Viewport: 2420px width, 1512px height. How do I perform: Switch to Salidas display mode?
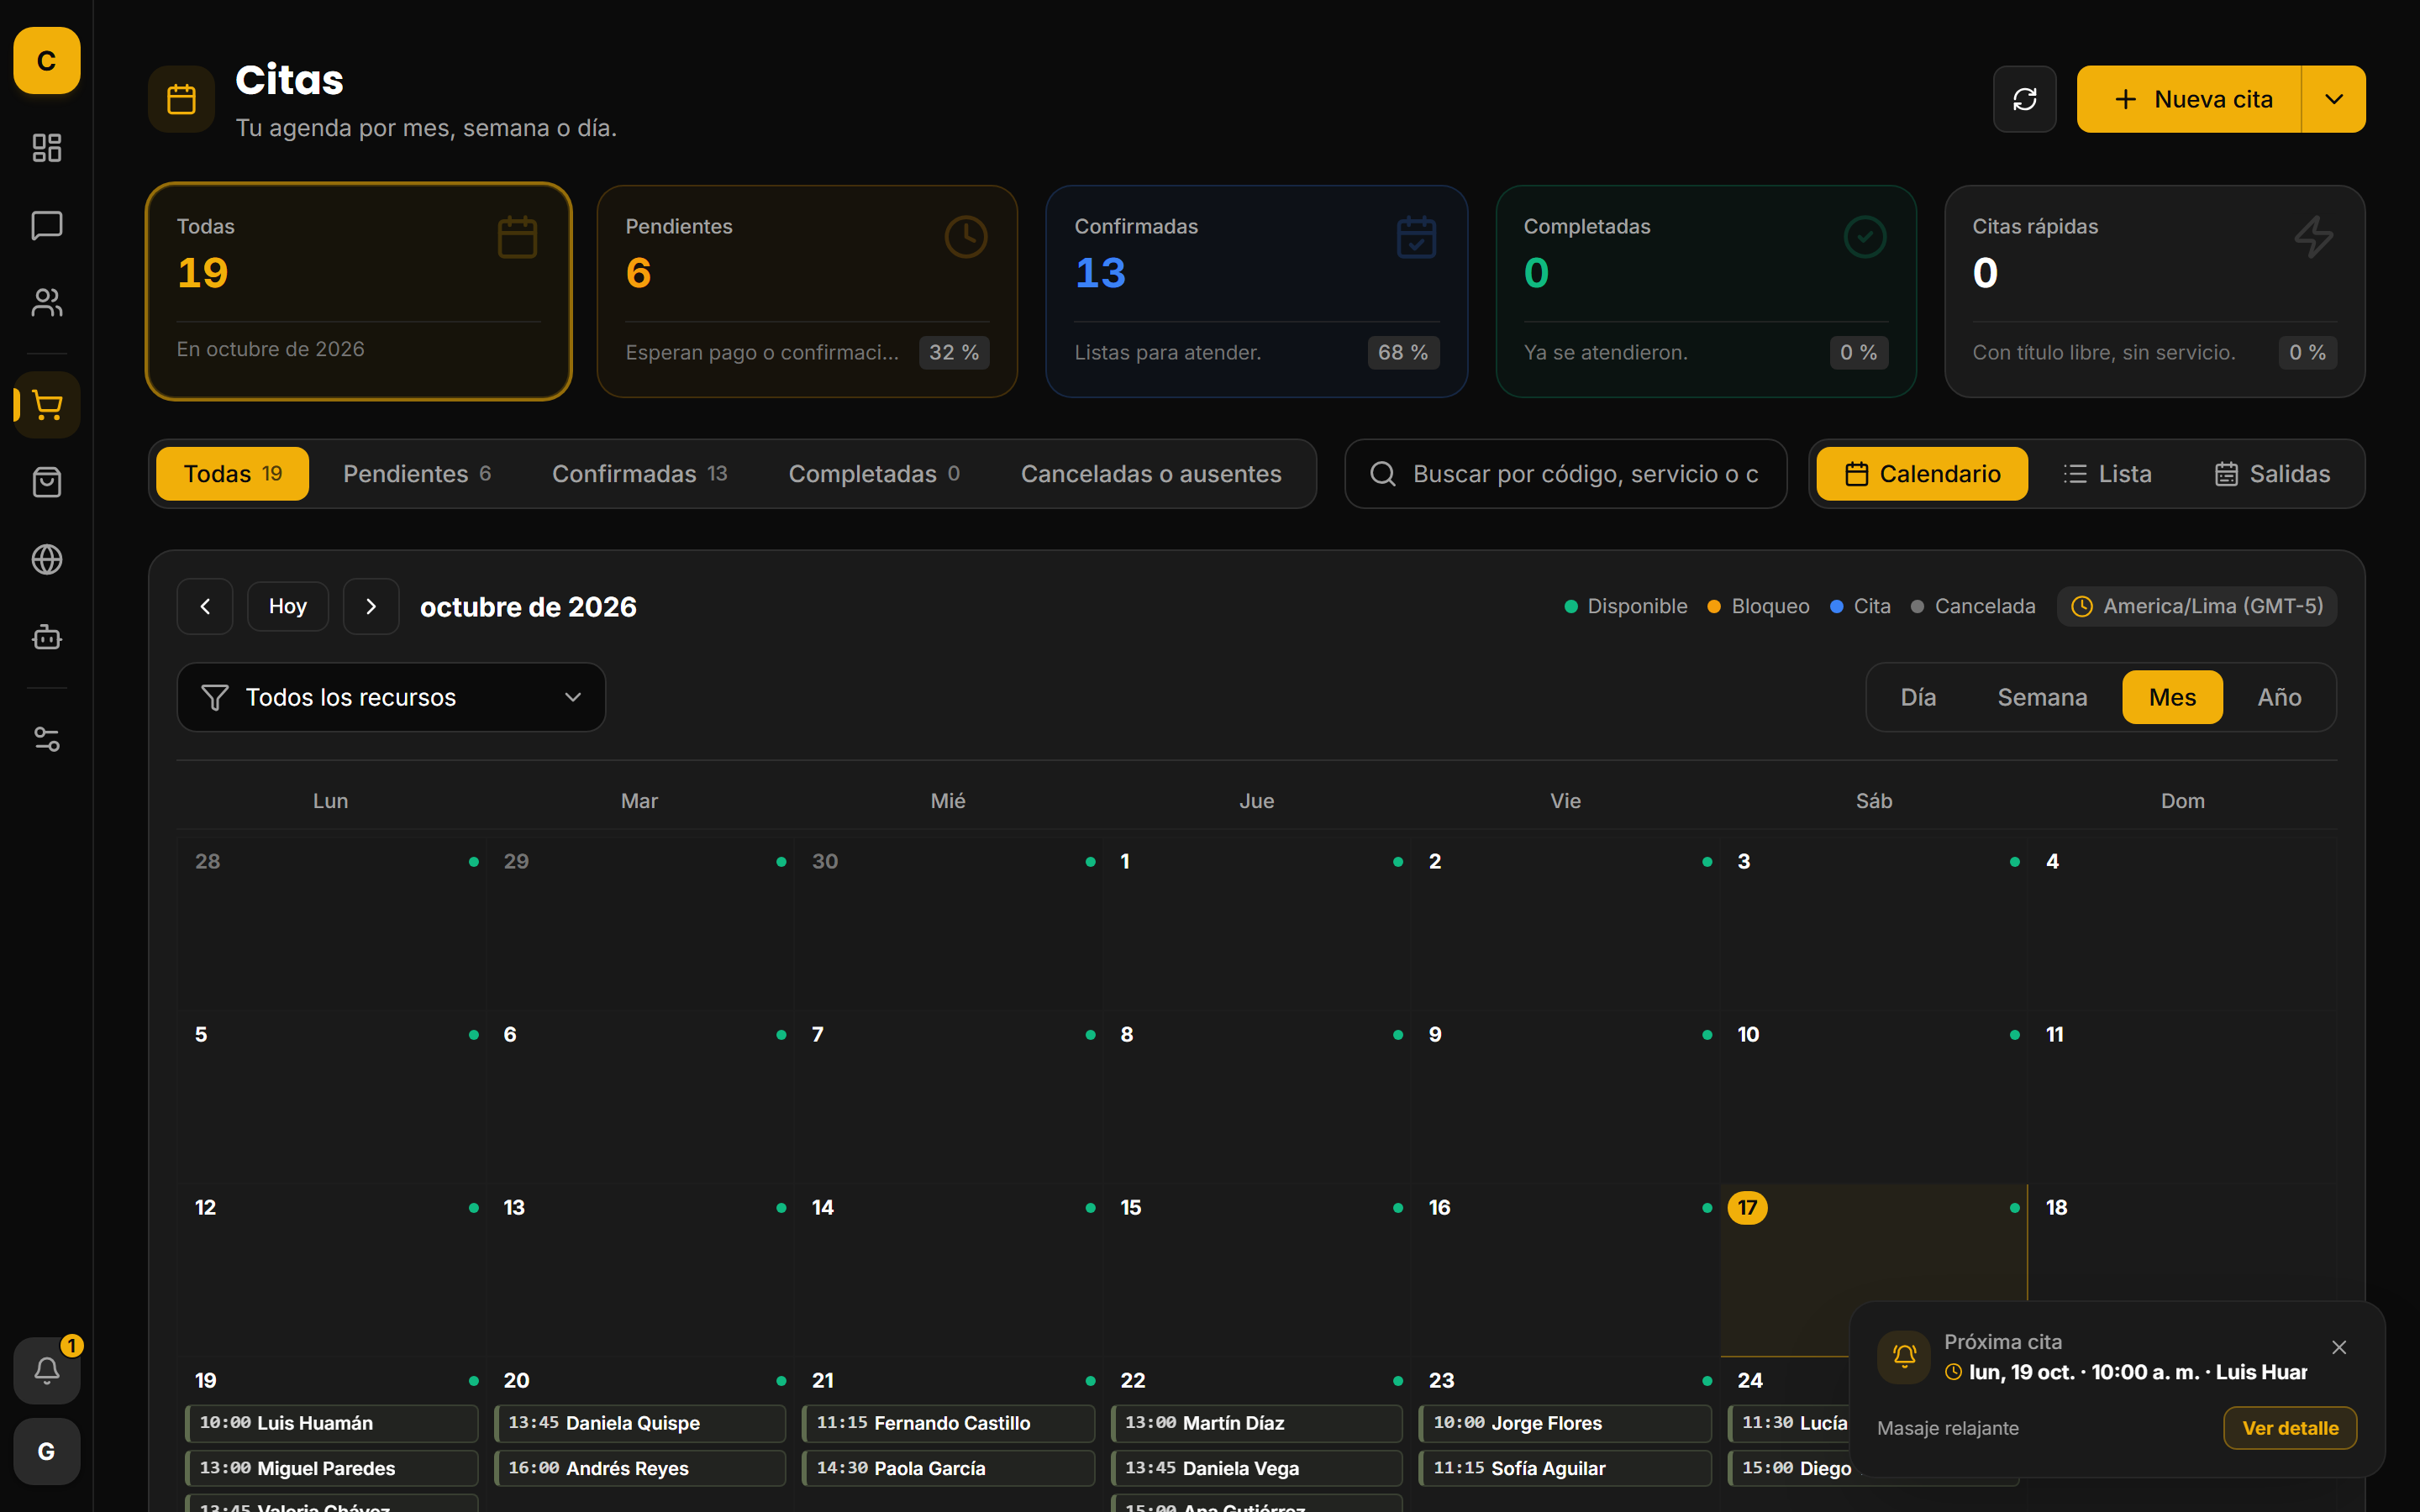tap(2272, 474)
